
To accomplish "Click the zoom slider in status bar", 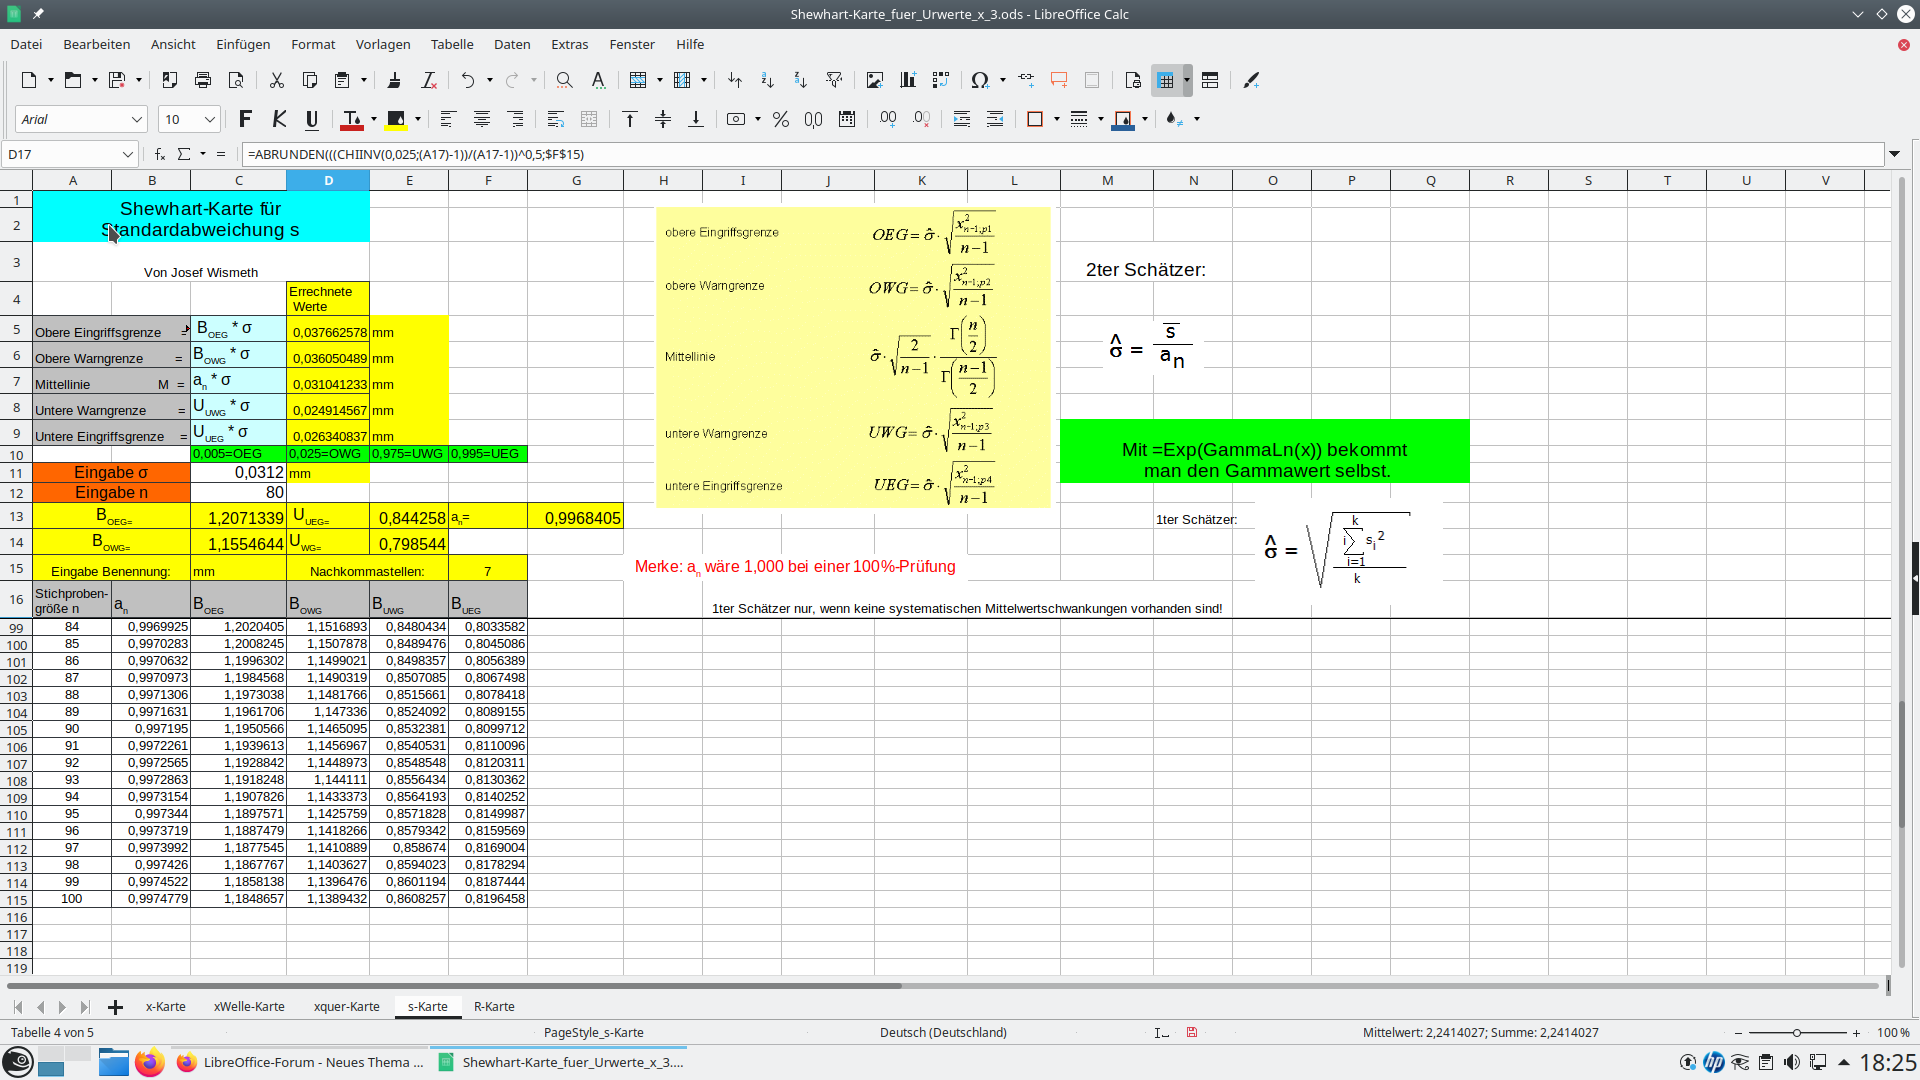I will [x=1796, y=1032].
